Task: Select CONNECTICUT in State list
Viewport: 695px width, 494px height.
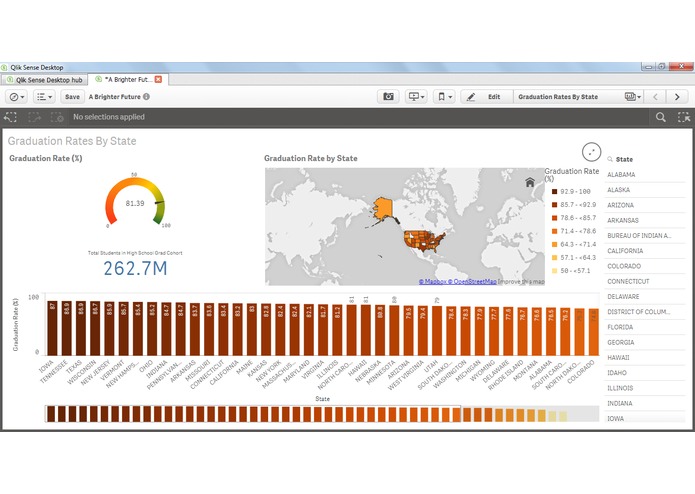Action: tap(645, 281)
